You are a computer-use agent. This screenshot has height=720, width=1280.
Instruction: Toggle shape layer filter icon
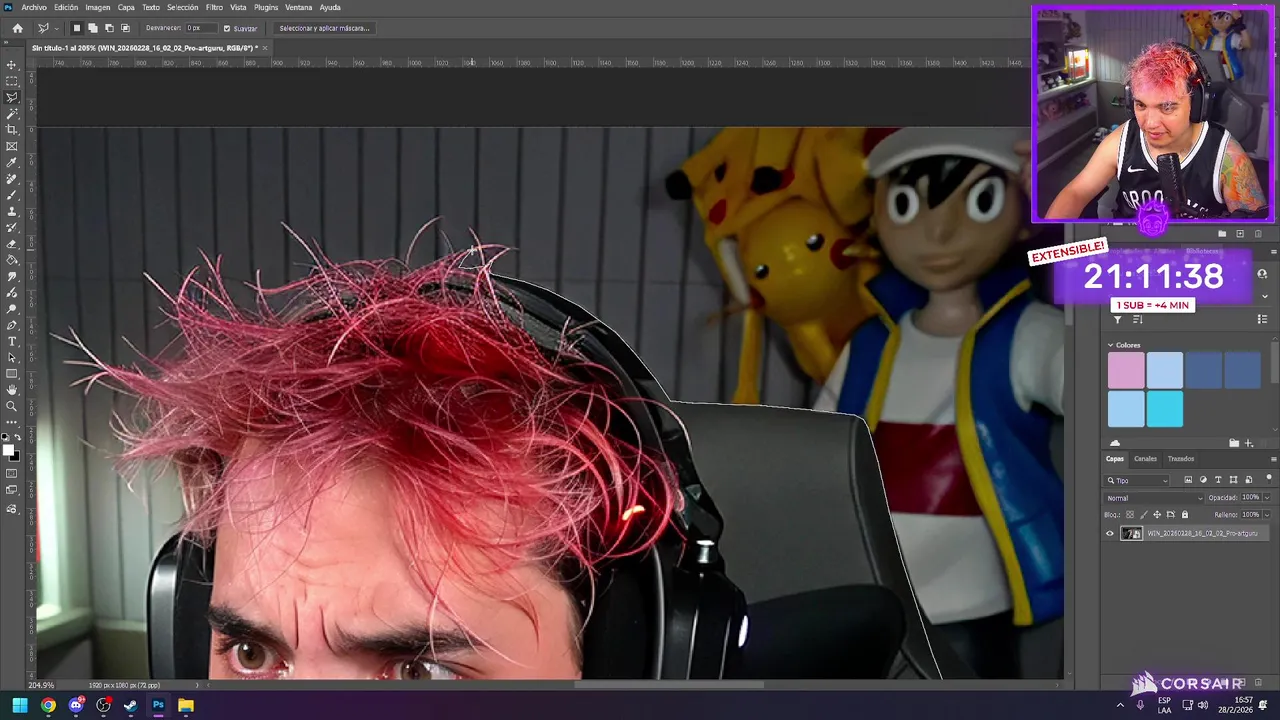point(1233,480)
